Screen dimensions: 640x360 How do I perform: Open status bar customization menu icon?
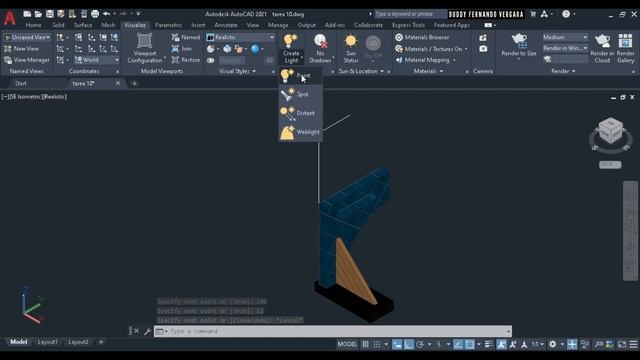[633, 344]
